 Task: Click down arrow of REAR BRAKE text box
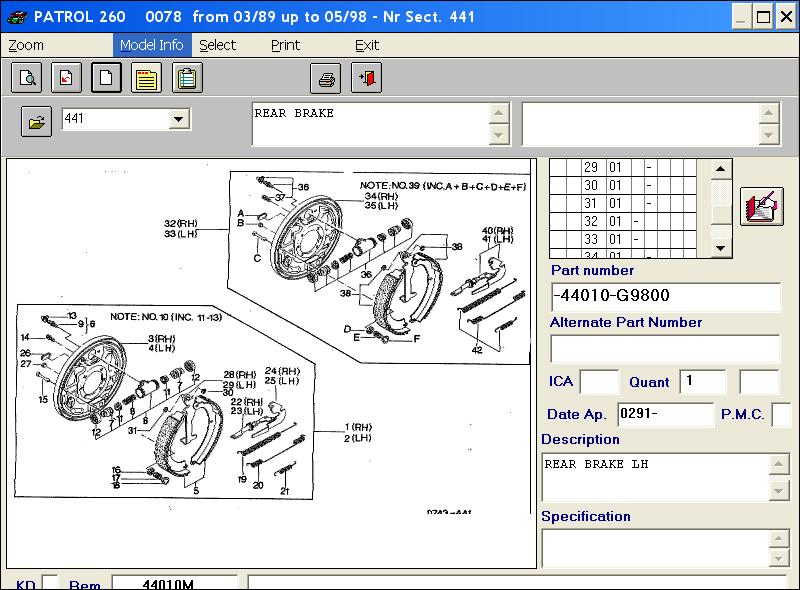tap(499, 135)
